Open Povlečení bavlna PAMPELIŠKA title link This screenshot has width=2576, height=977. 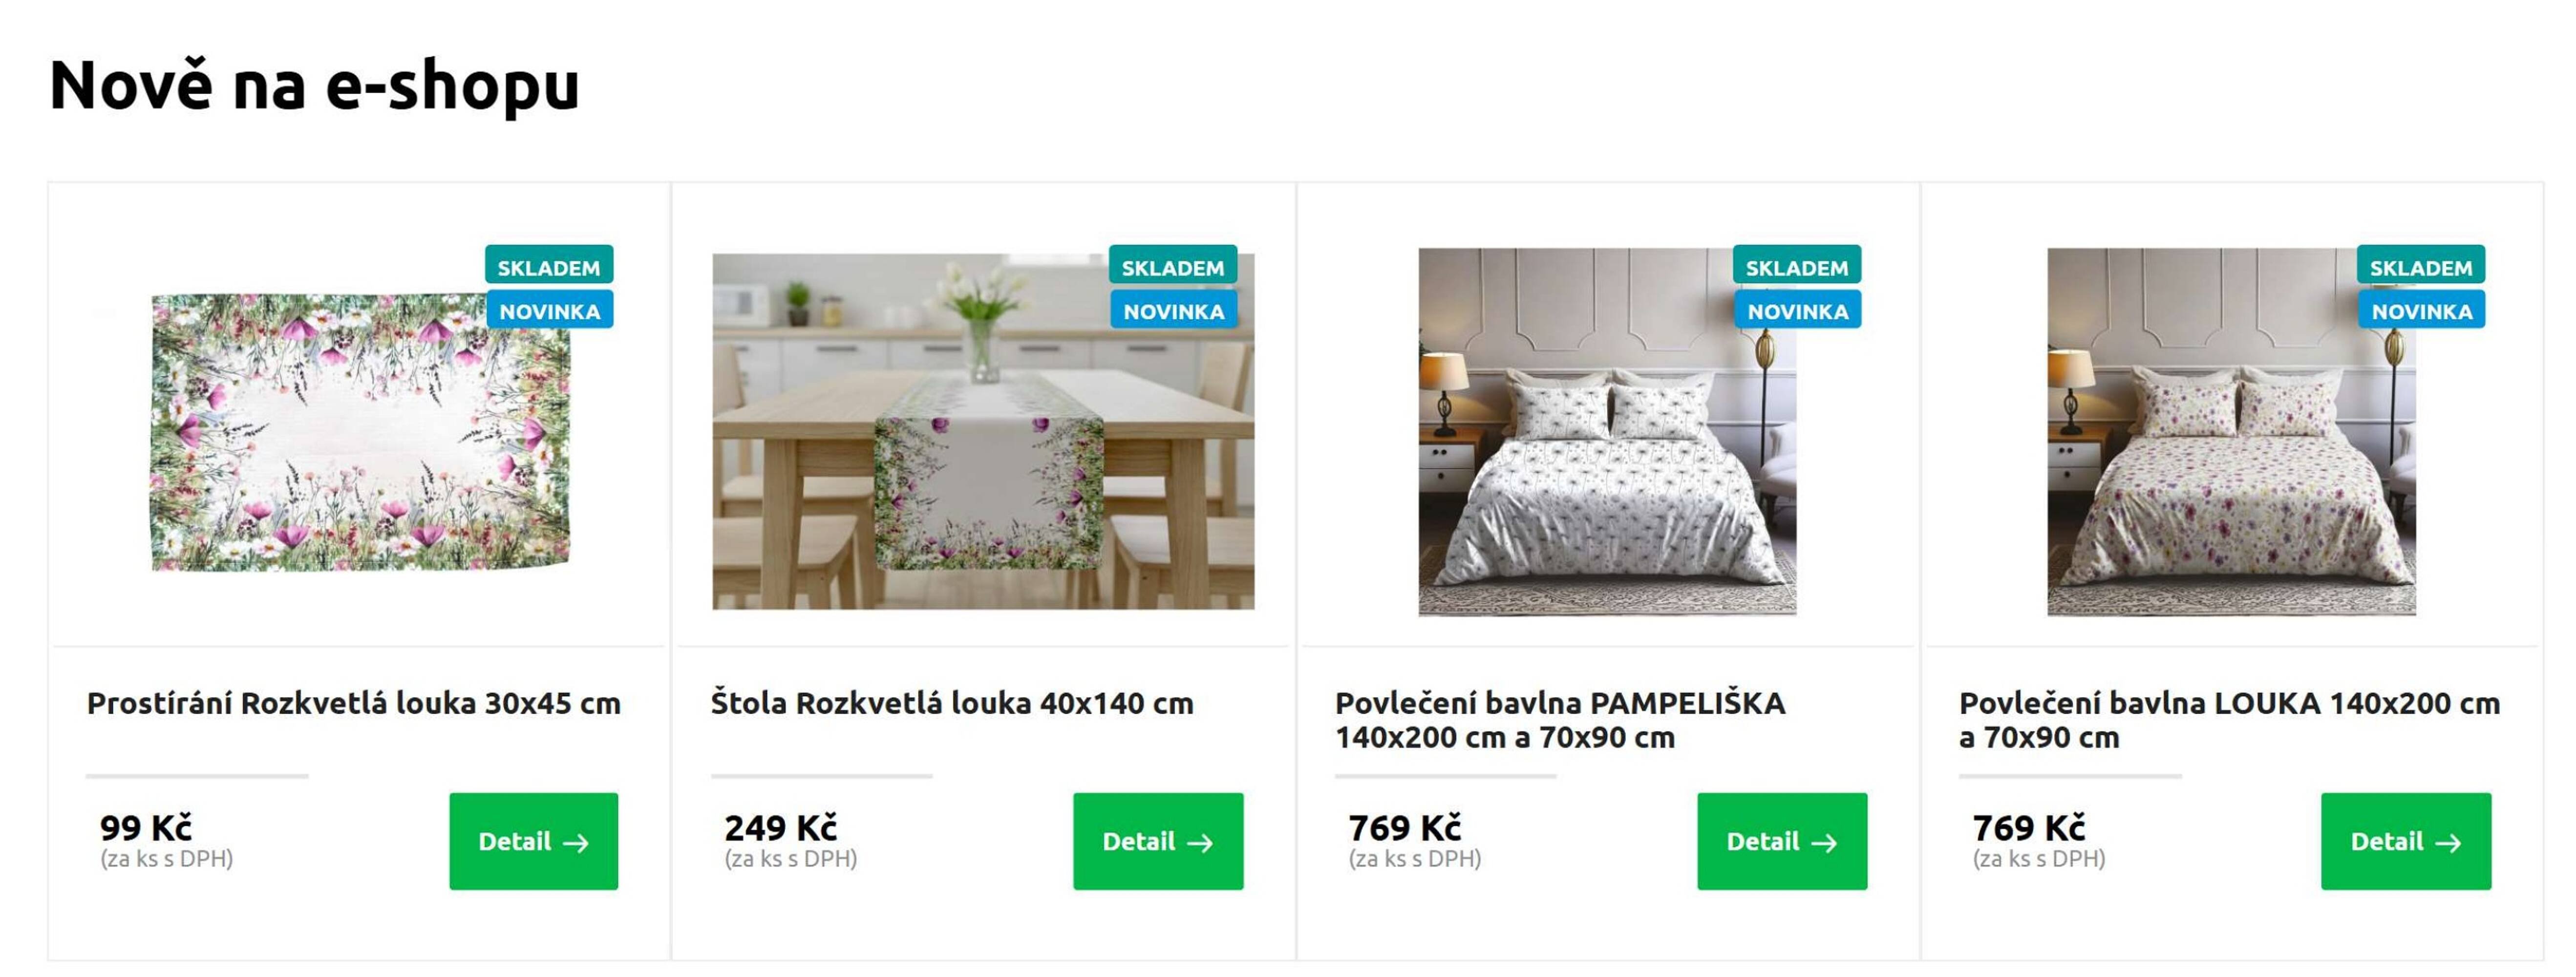click(x=1560, y=720)
